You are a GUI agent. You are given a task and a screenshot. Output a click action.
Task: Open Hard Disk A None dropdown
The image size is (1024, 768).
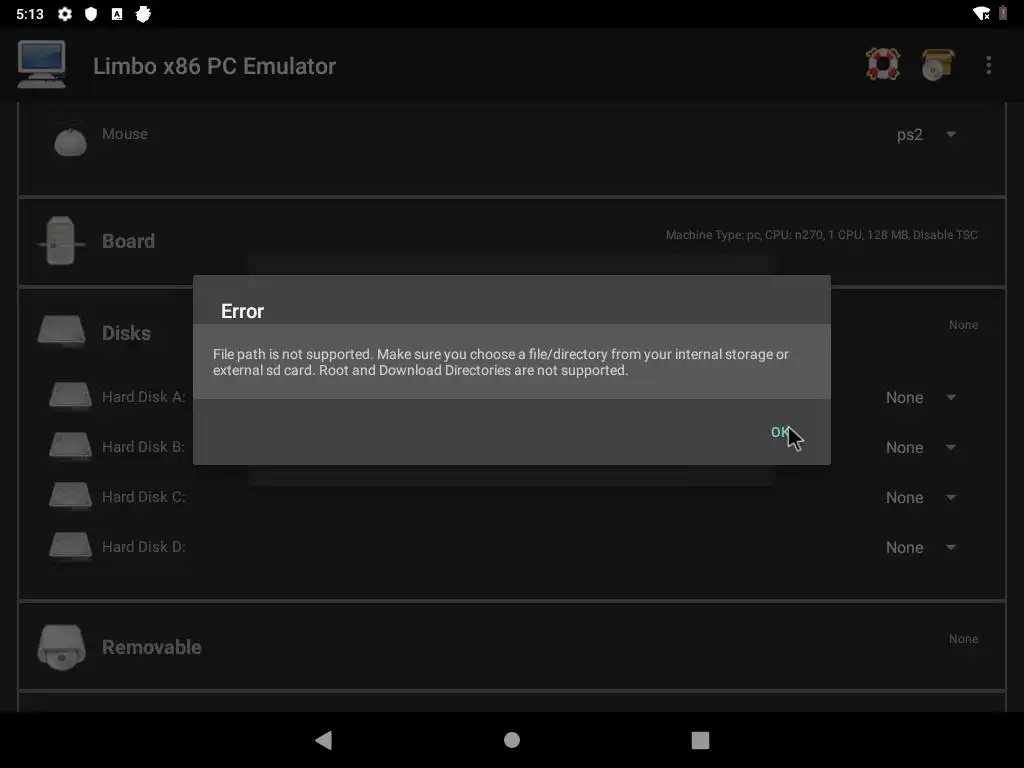pos(921,397)
